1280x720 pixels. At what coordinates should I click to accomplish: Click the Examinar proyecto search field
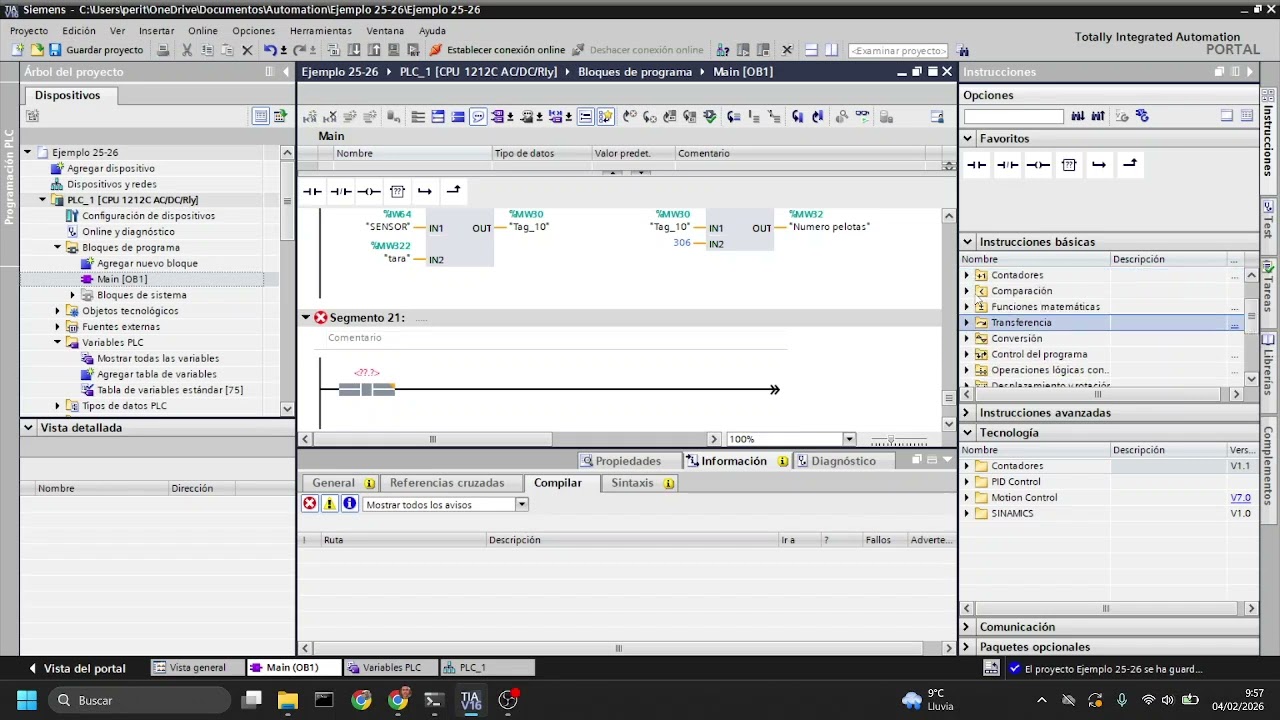pos(898,50)
